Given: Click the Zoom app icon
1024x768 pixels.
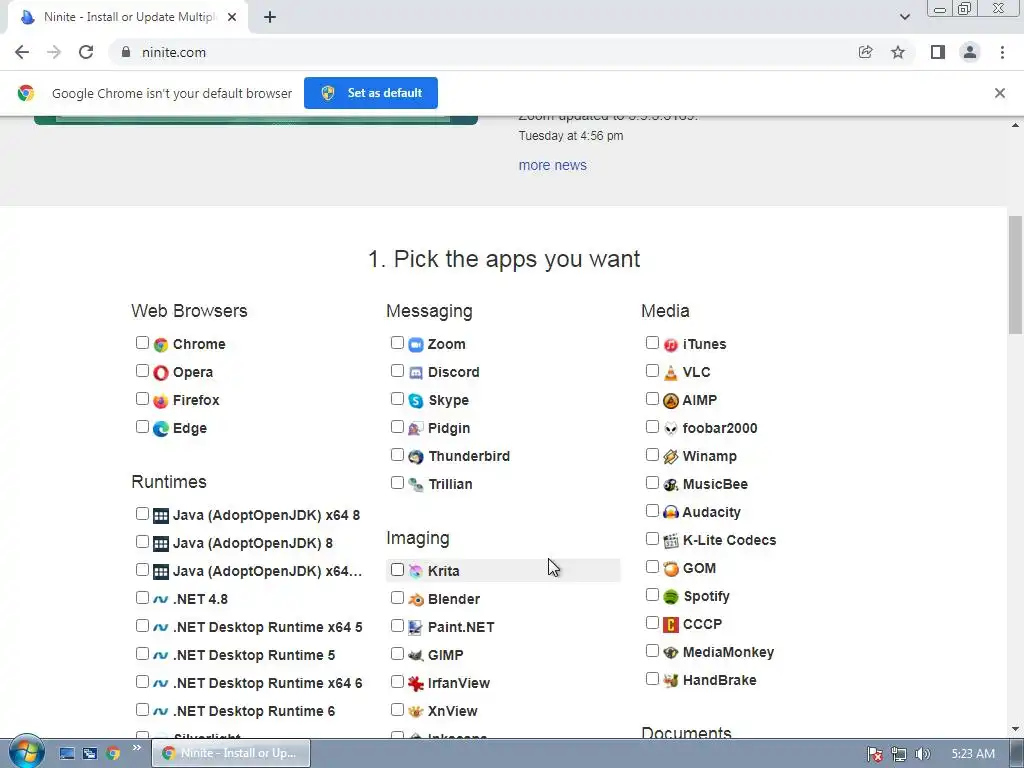Looking at the screenshot, I should [415, 344].
